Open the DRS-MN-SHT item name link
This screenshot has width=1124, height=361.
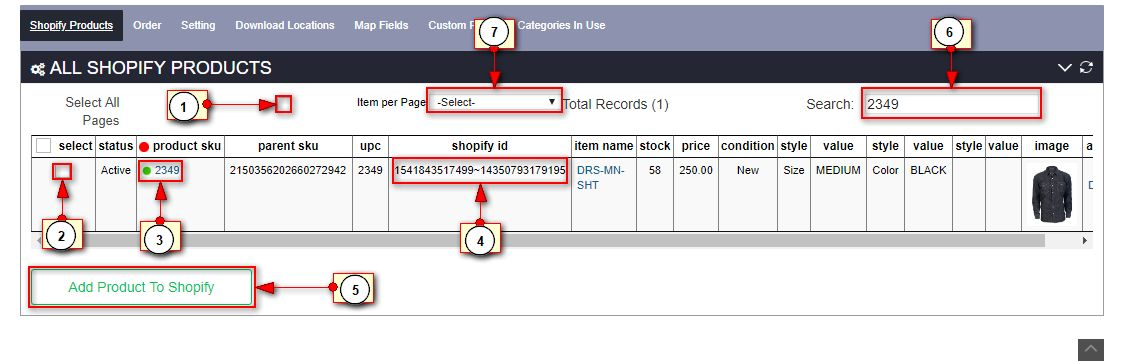[x=601, y=178]
